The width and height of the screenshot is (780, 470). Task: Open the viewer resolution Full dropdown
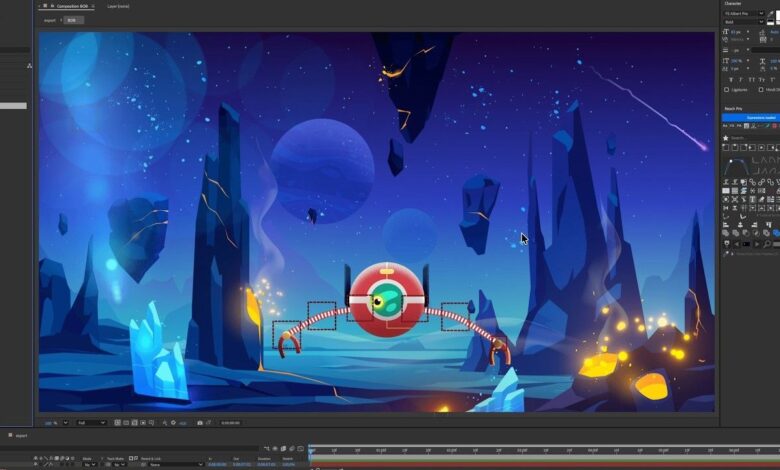coord(90,423)
